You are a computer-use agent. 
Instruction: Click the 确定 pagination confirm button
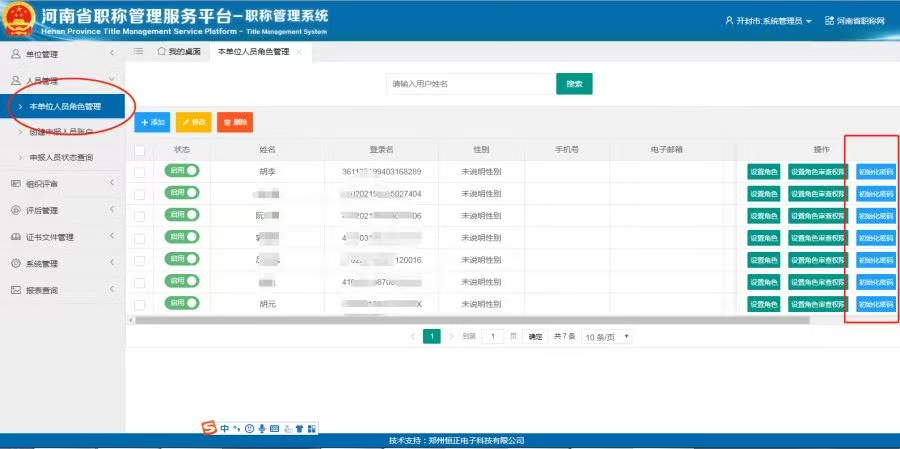(535, 337)
